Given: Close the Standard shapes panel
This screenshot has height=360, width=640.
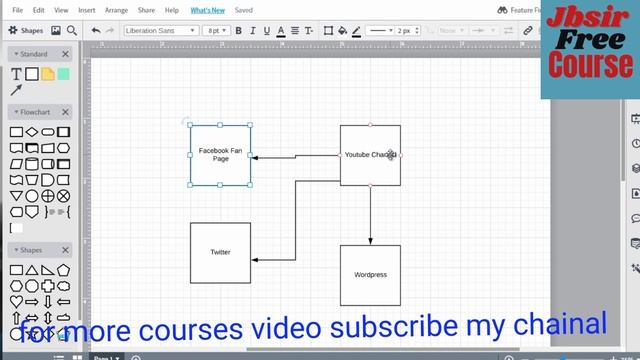Looking at the screenshot, I should pos(65,54).
